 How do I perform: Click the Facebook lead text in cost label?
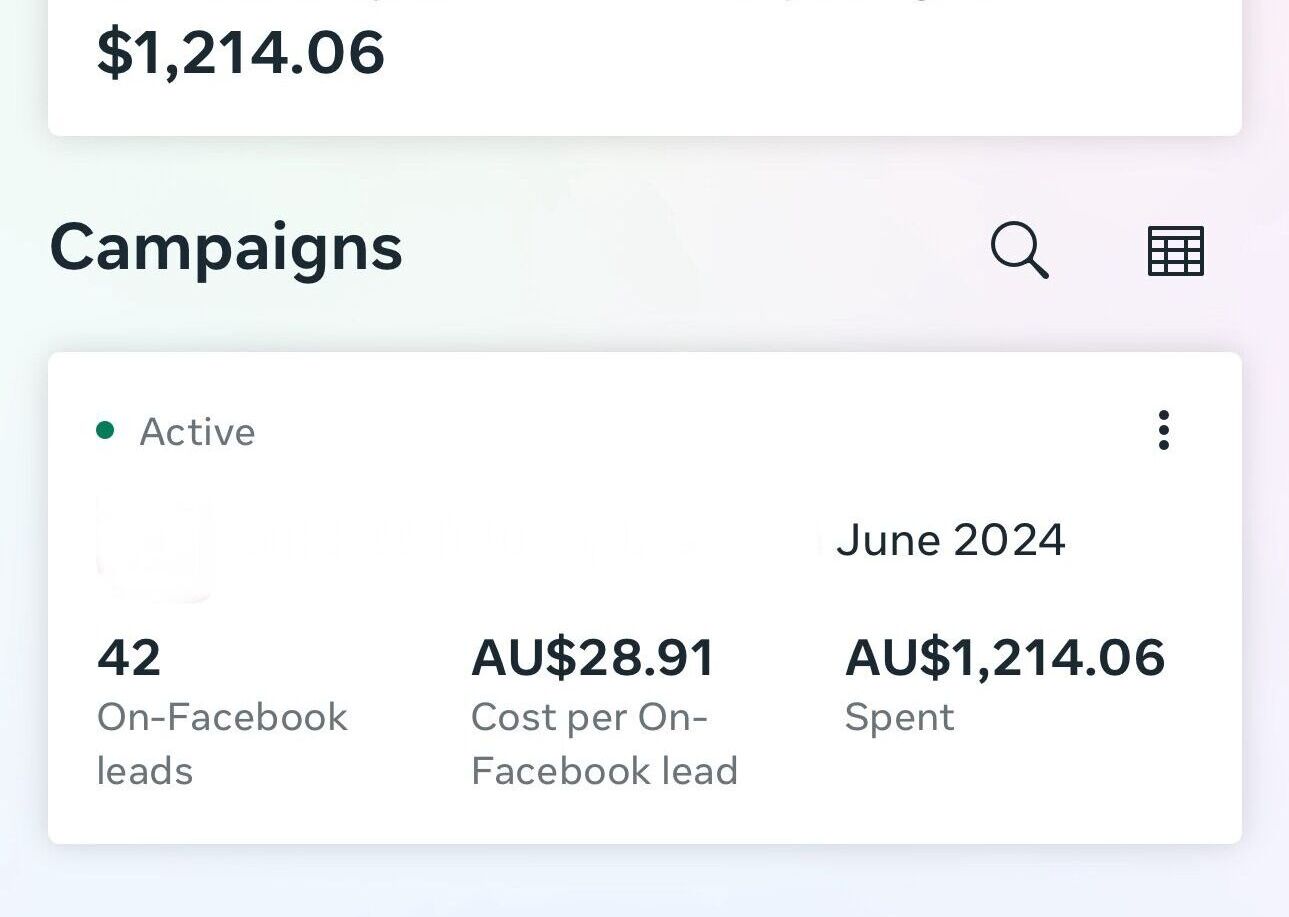tap(604, 771)
